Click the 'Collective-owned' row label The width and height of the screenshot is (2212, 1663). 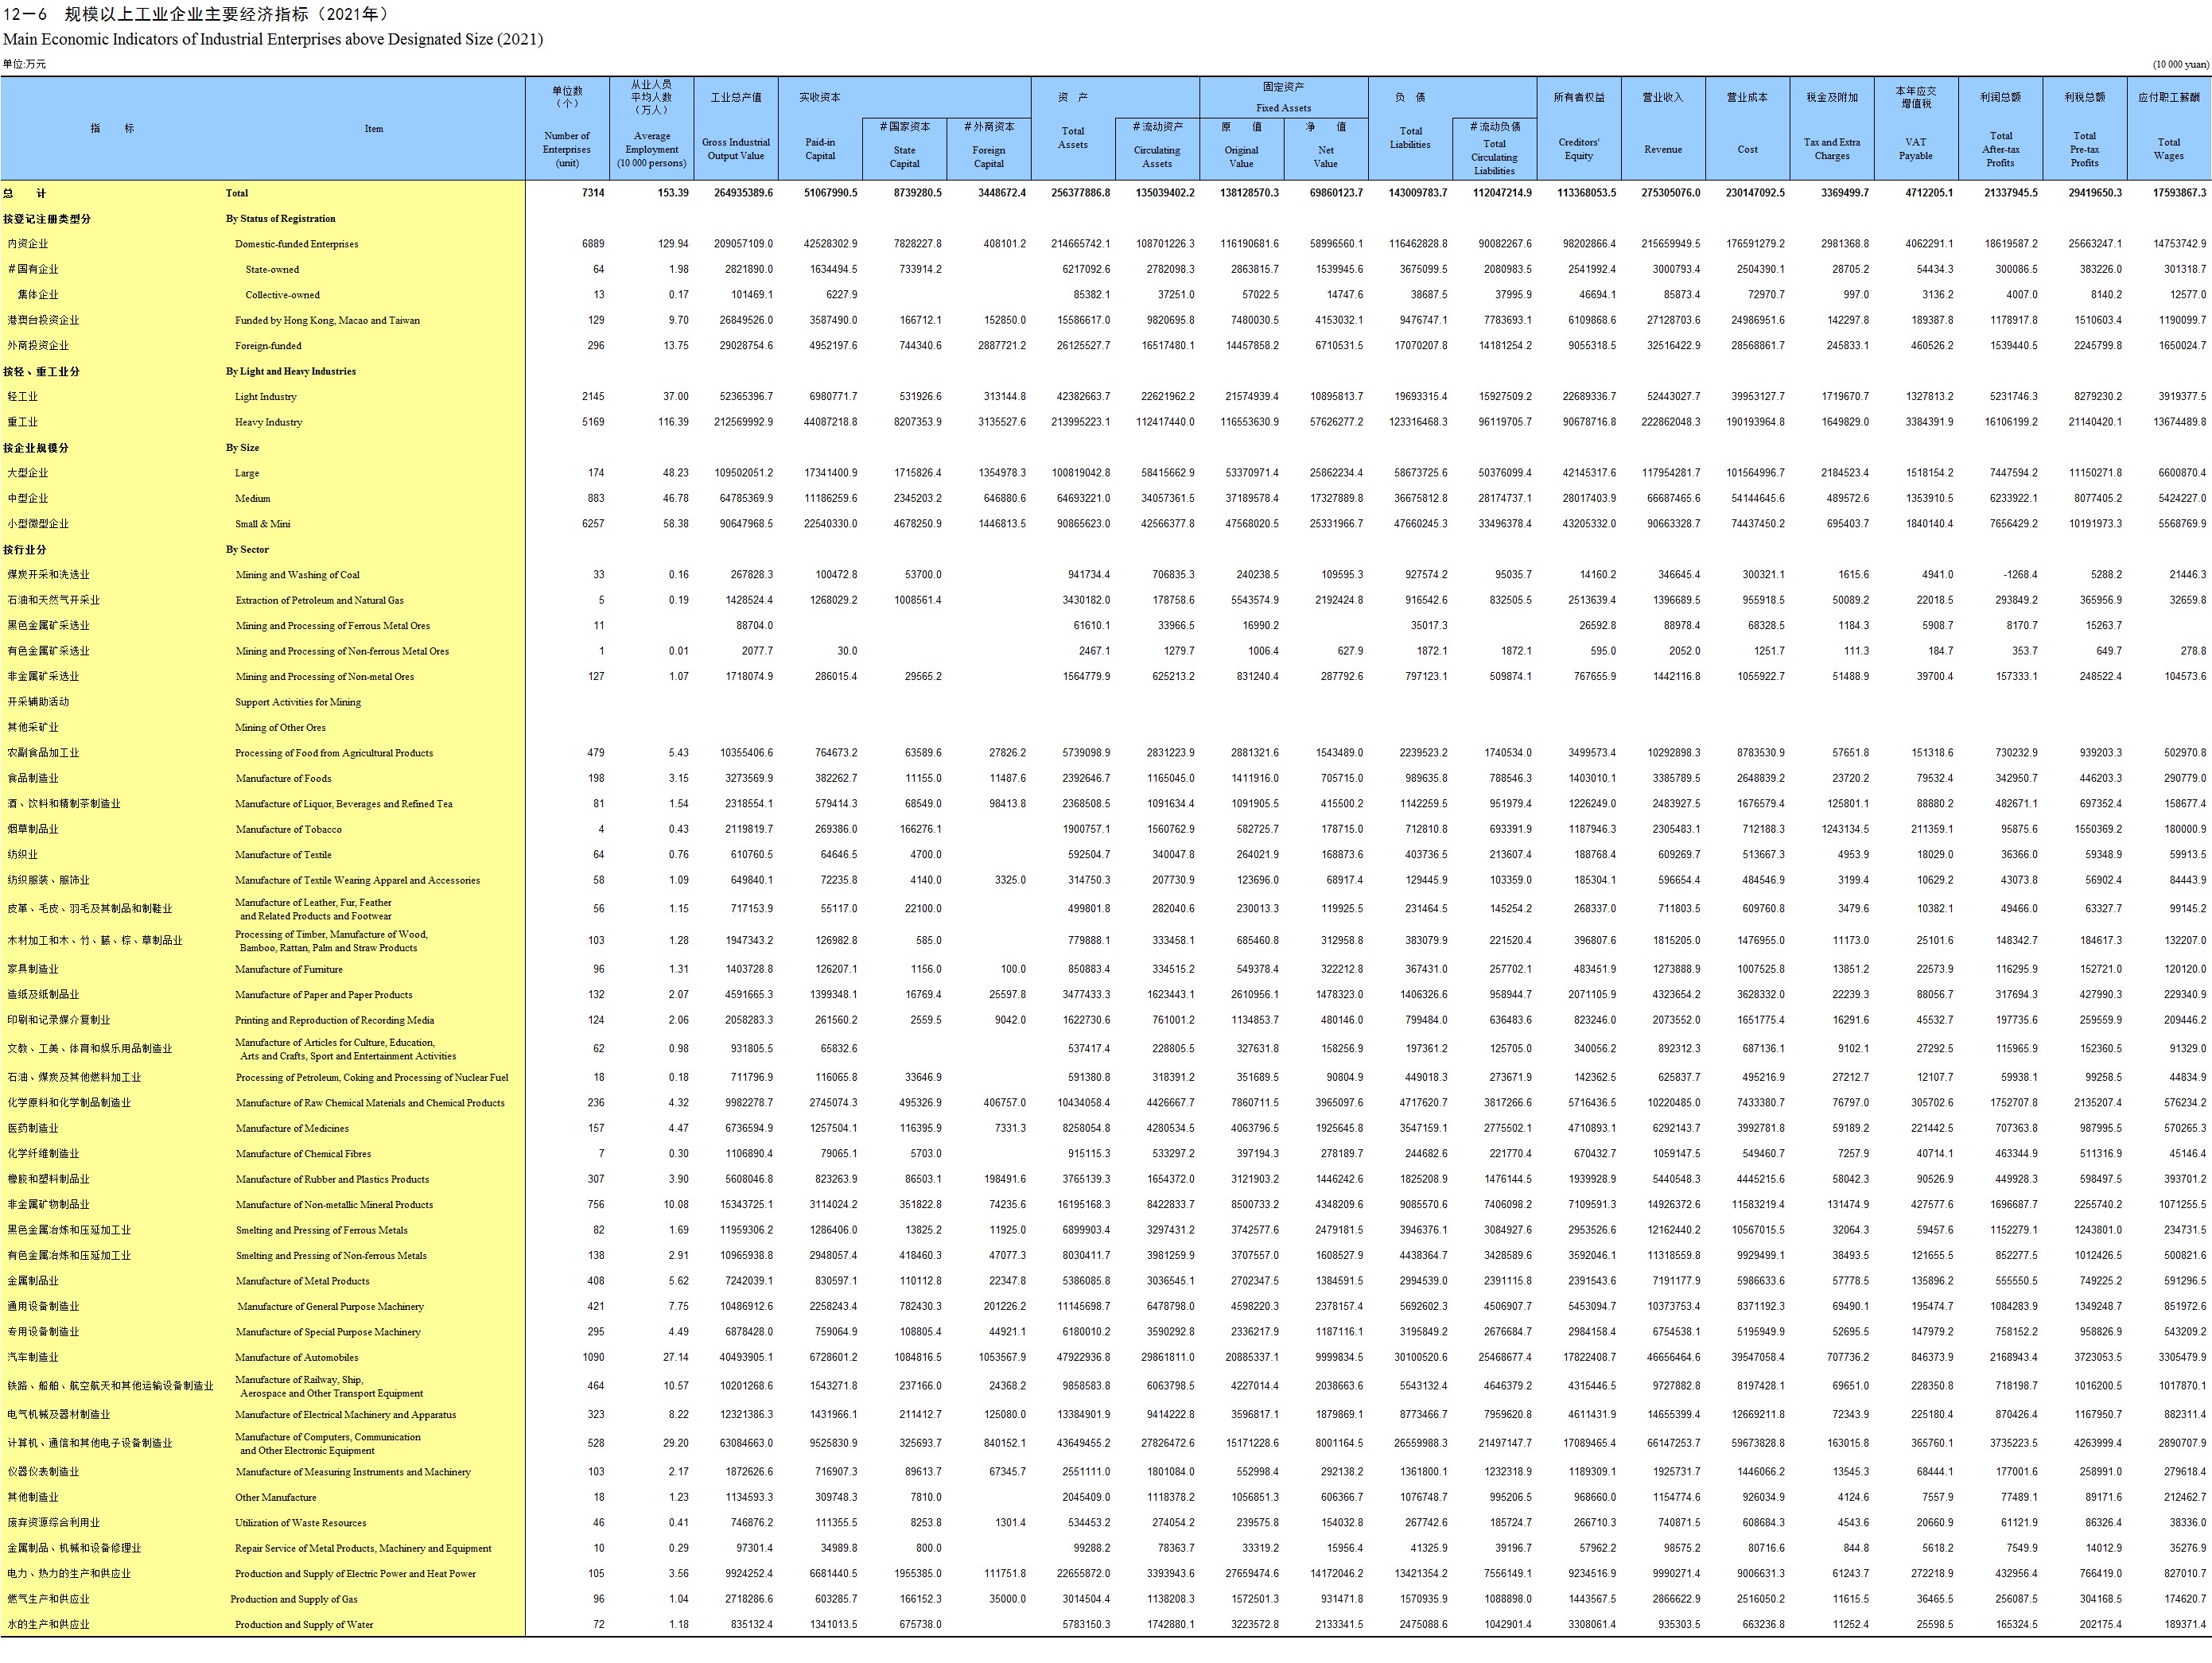[283, 295]
